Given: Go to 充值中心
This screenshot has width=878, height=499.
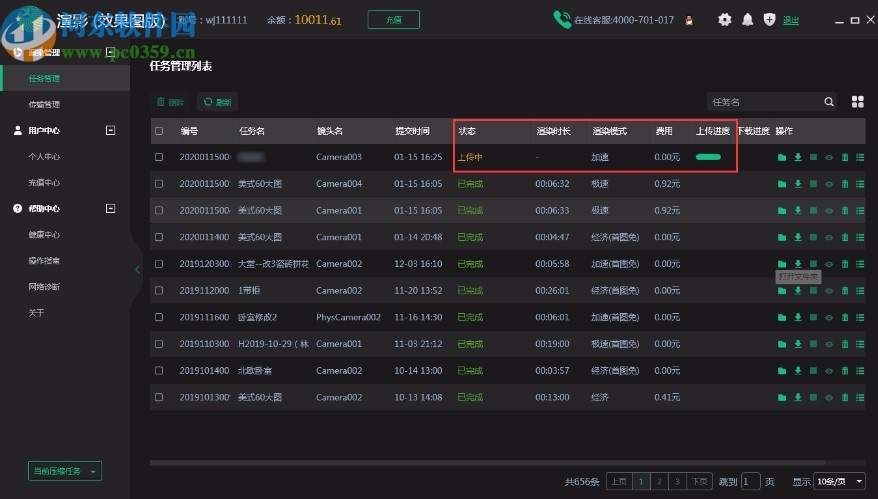Looking at the screenshot, I should [x=44, y=183].
